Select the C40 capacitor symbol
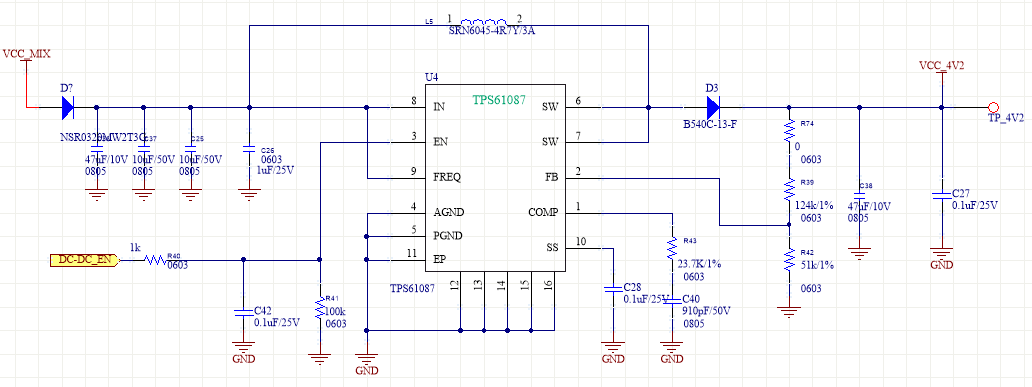The image size is (1032, 387). click(672, 301)
